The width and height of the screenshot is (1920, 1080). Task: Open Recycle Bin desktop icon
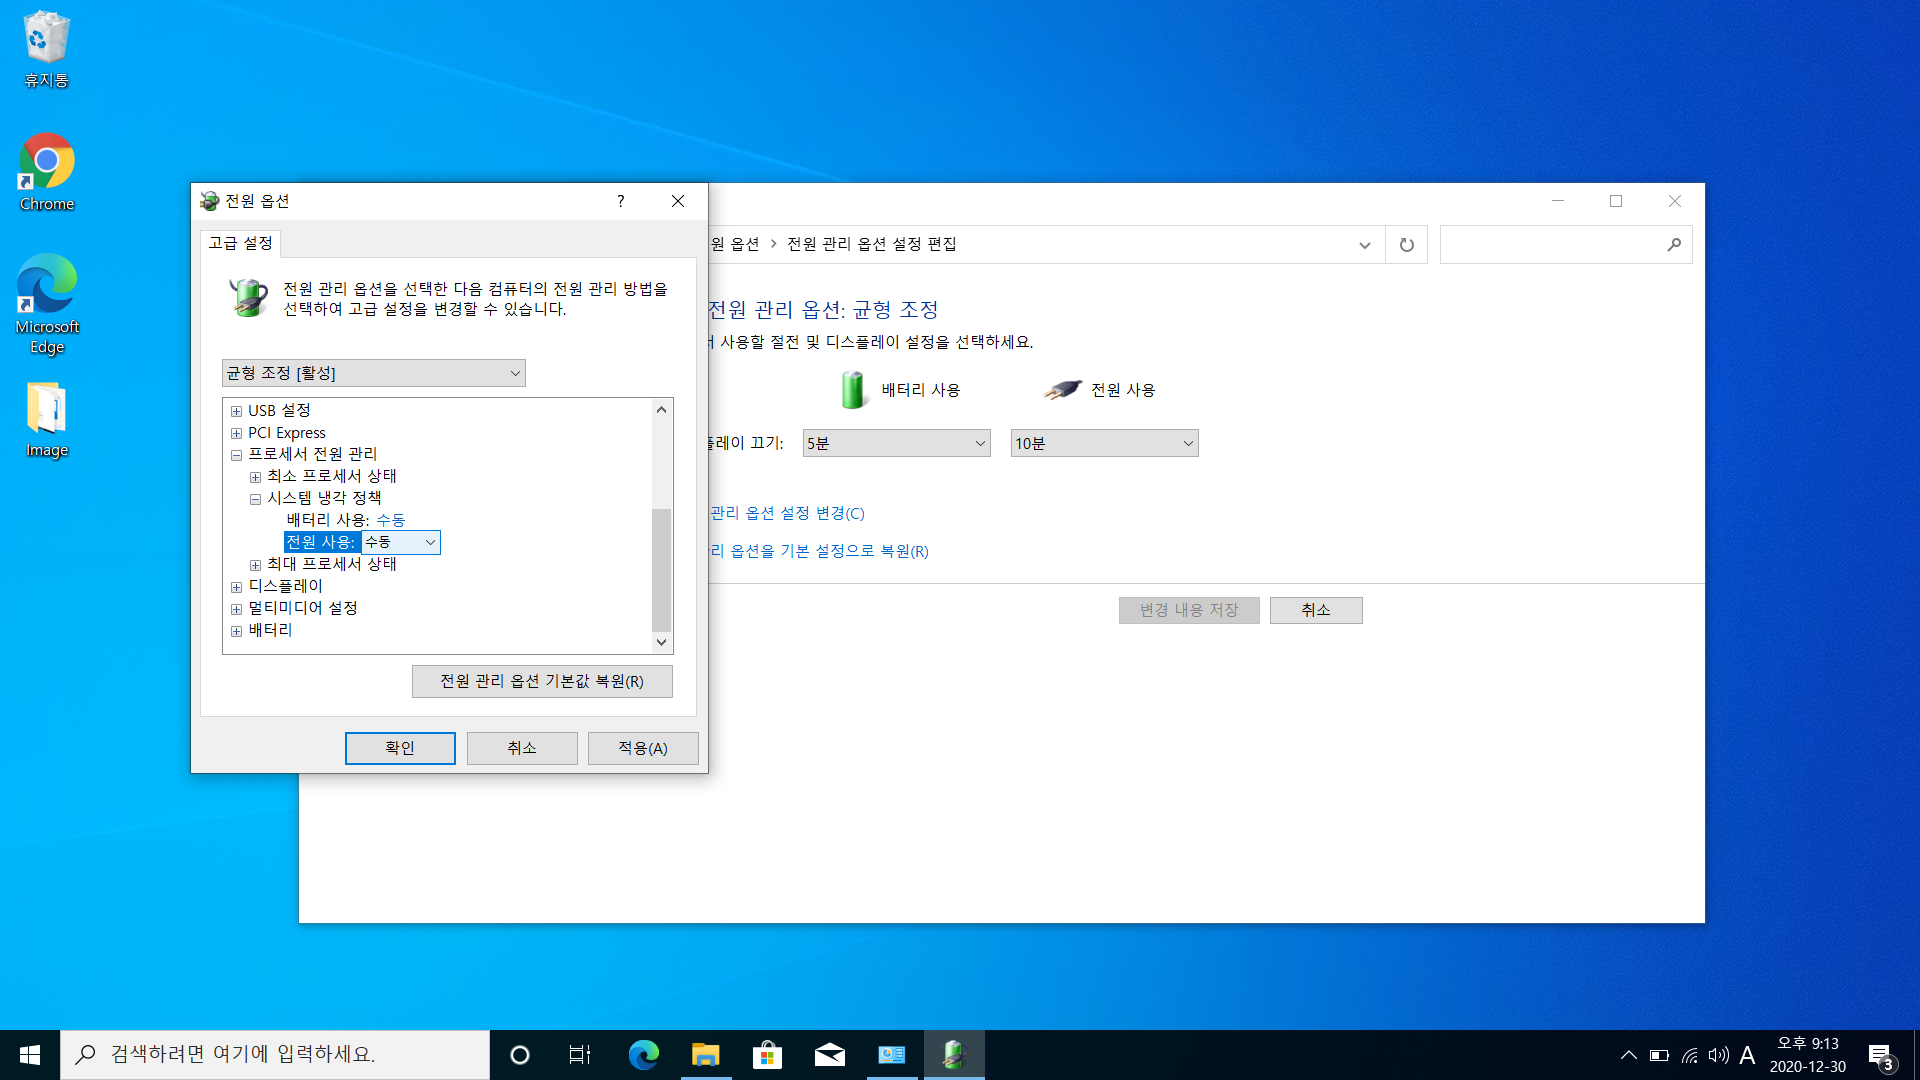point(46,48)
